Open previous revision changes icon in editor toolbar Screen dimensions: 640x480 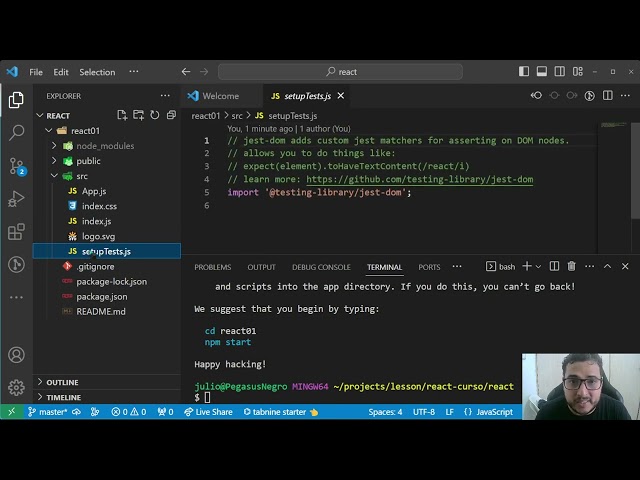[x=536, y=96]
